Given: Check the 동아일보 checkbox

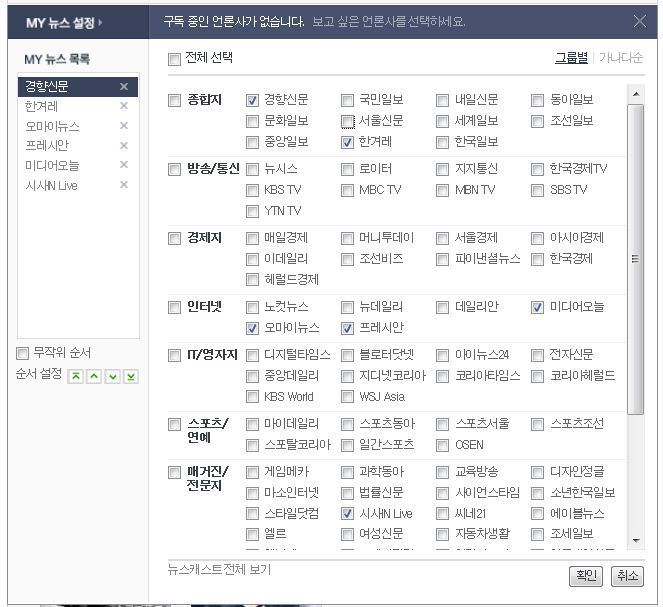Looking at the screenshot, I should 537,101.
